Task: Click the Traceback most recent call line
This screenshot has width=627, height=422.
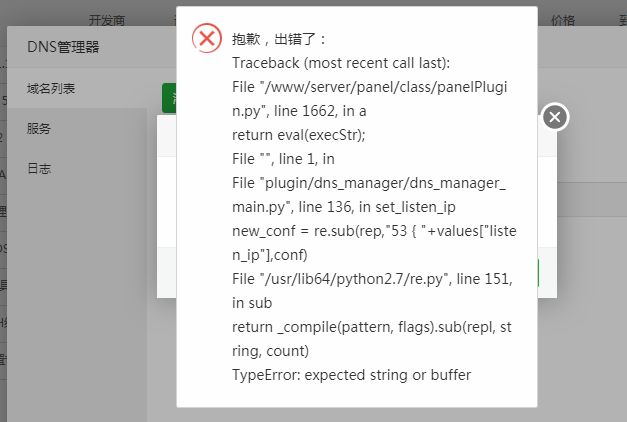Action: 341,63
